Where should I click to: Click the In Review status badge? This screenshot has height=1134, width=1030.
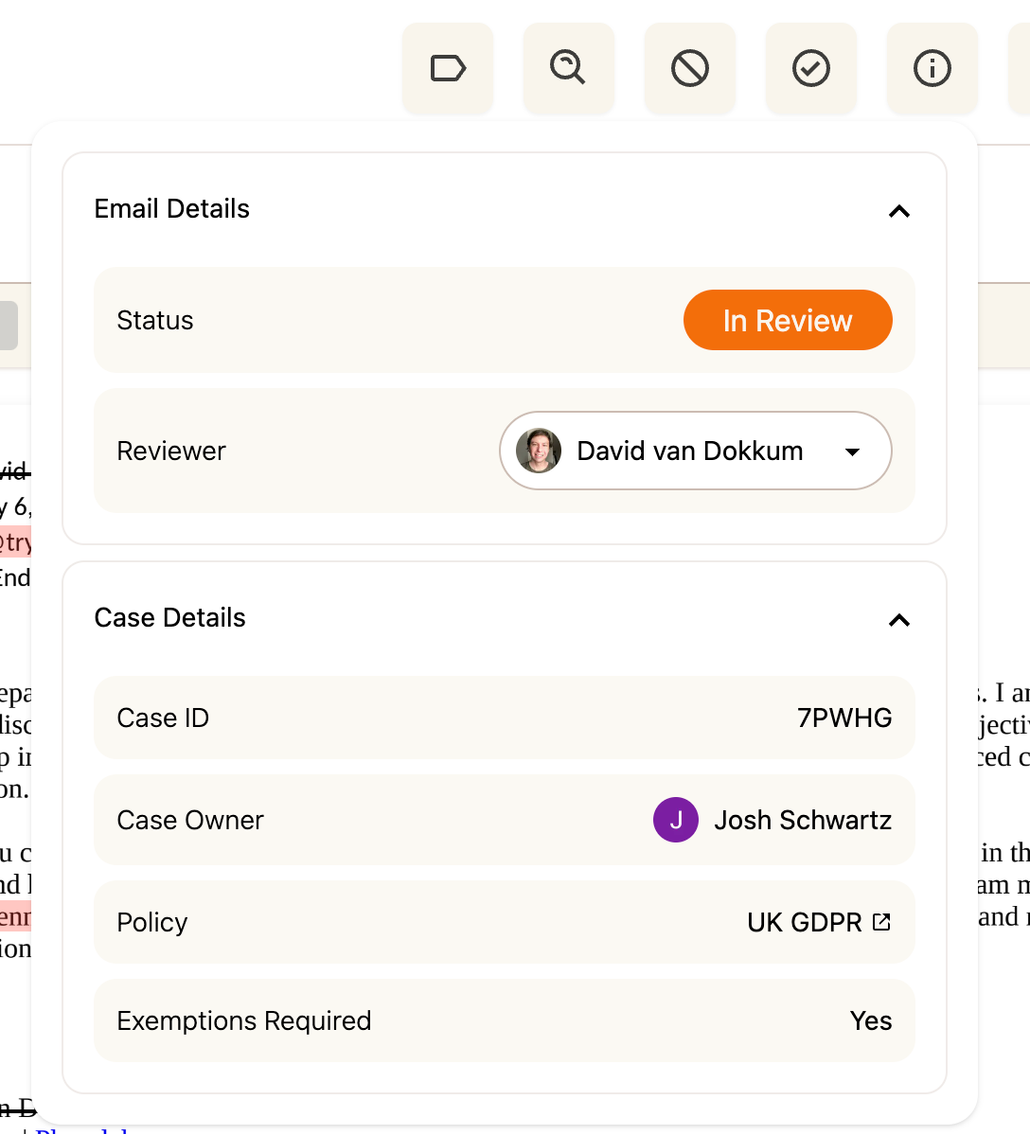pyautogui.click(x=788, y=320)
